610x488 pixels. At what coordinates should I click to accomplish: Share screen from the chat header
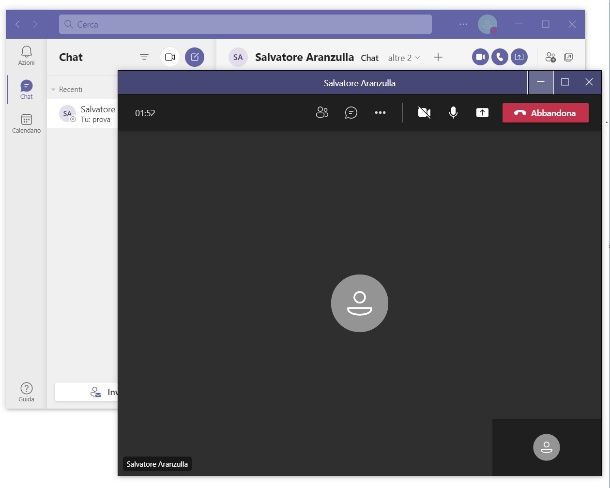pos(519,57)
